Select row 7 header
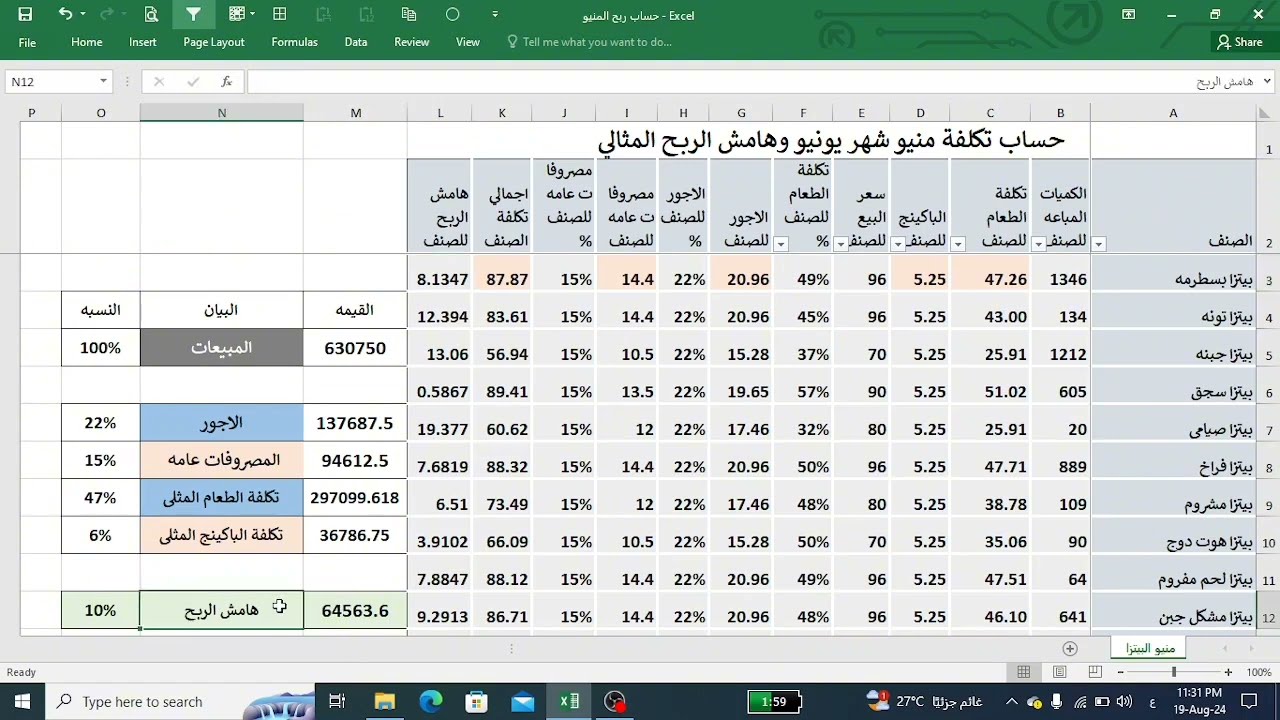 click(x=1268, y=430)
